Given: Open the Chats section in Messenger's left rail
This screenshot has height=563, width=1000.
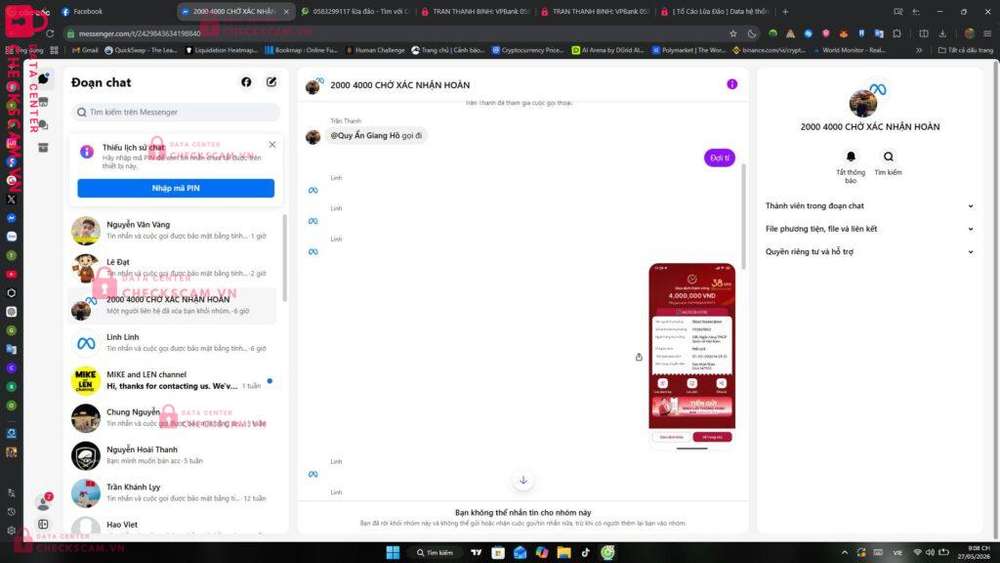Looking at the screenshot, I should 43,79.
